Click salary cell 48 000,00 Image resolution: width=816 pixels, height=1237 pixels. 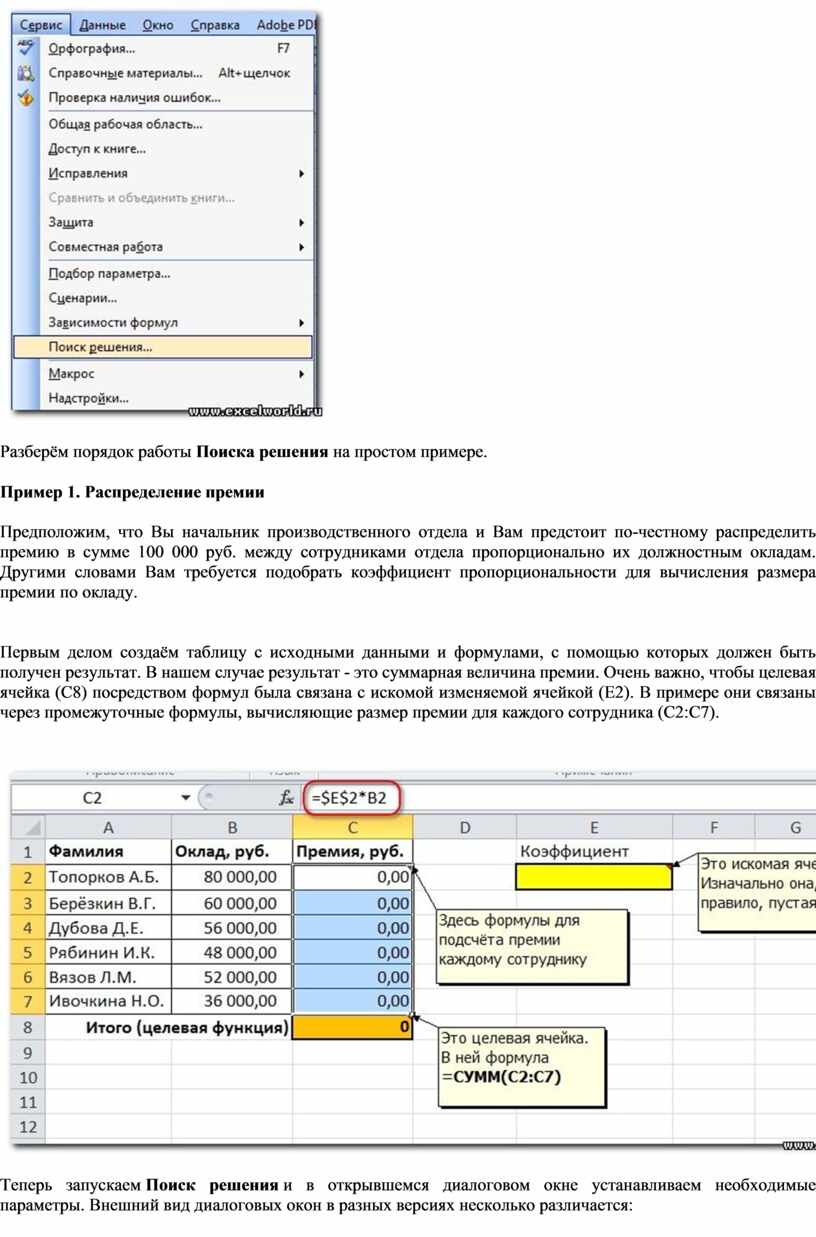point(232,952)
